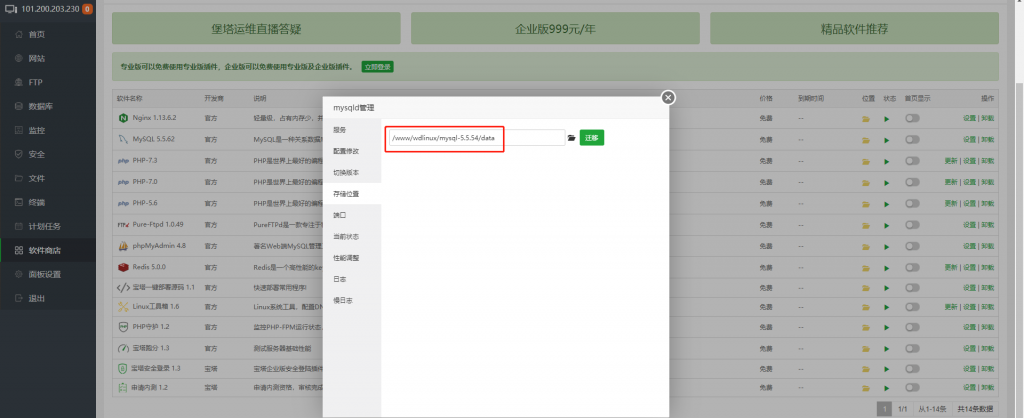
Task: Click the 立即登录 button in the notice bar
Action: pyautogui.click(x=378, y=67)
